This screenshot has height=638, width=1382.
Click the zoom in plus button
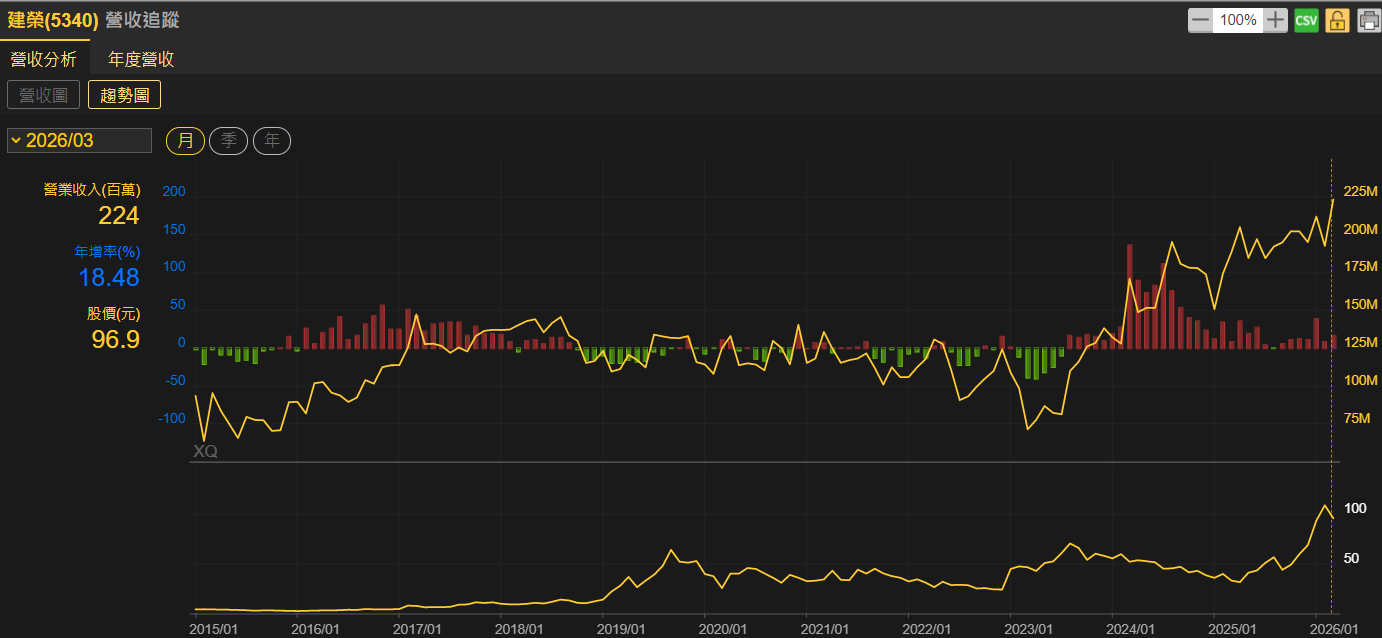coord(1275,20)
